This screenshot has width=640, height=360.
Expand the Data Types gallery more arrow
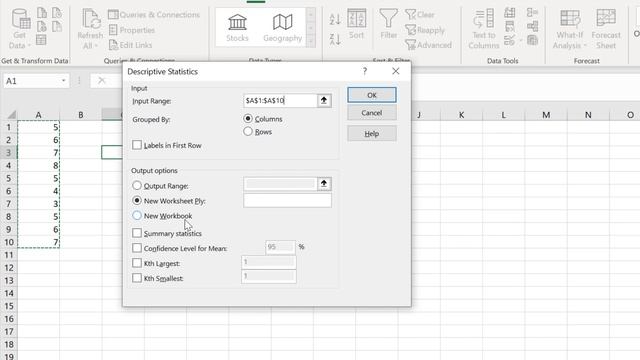pyautogui.click(x=311, y=42)
